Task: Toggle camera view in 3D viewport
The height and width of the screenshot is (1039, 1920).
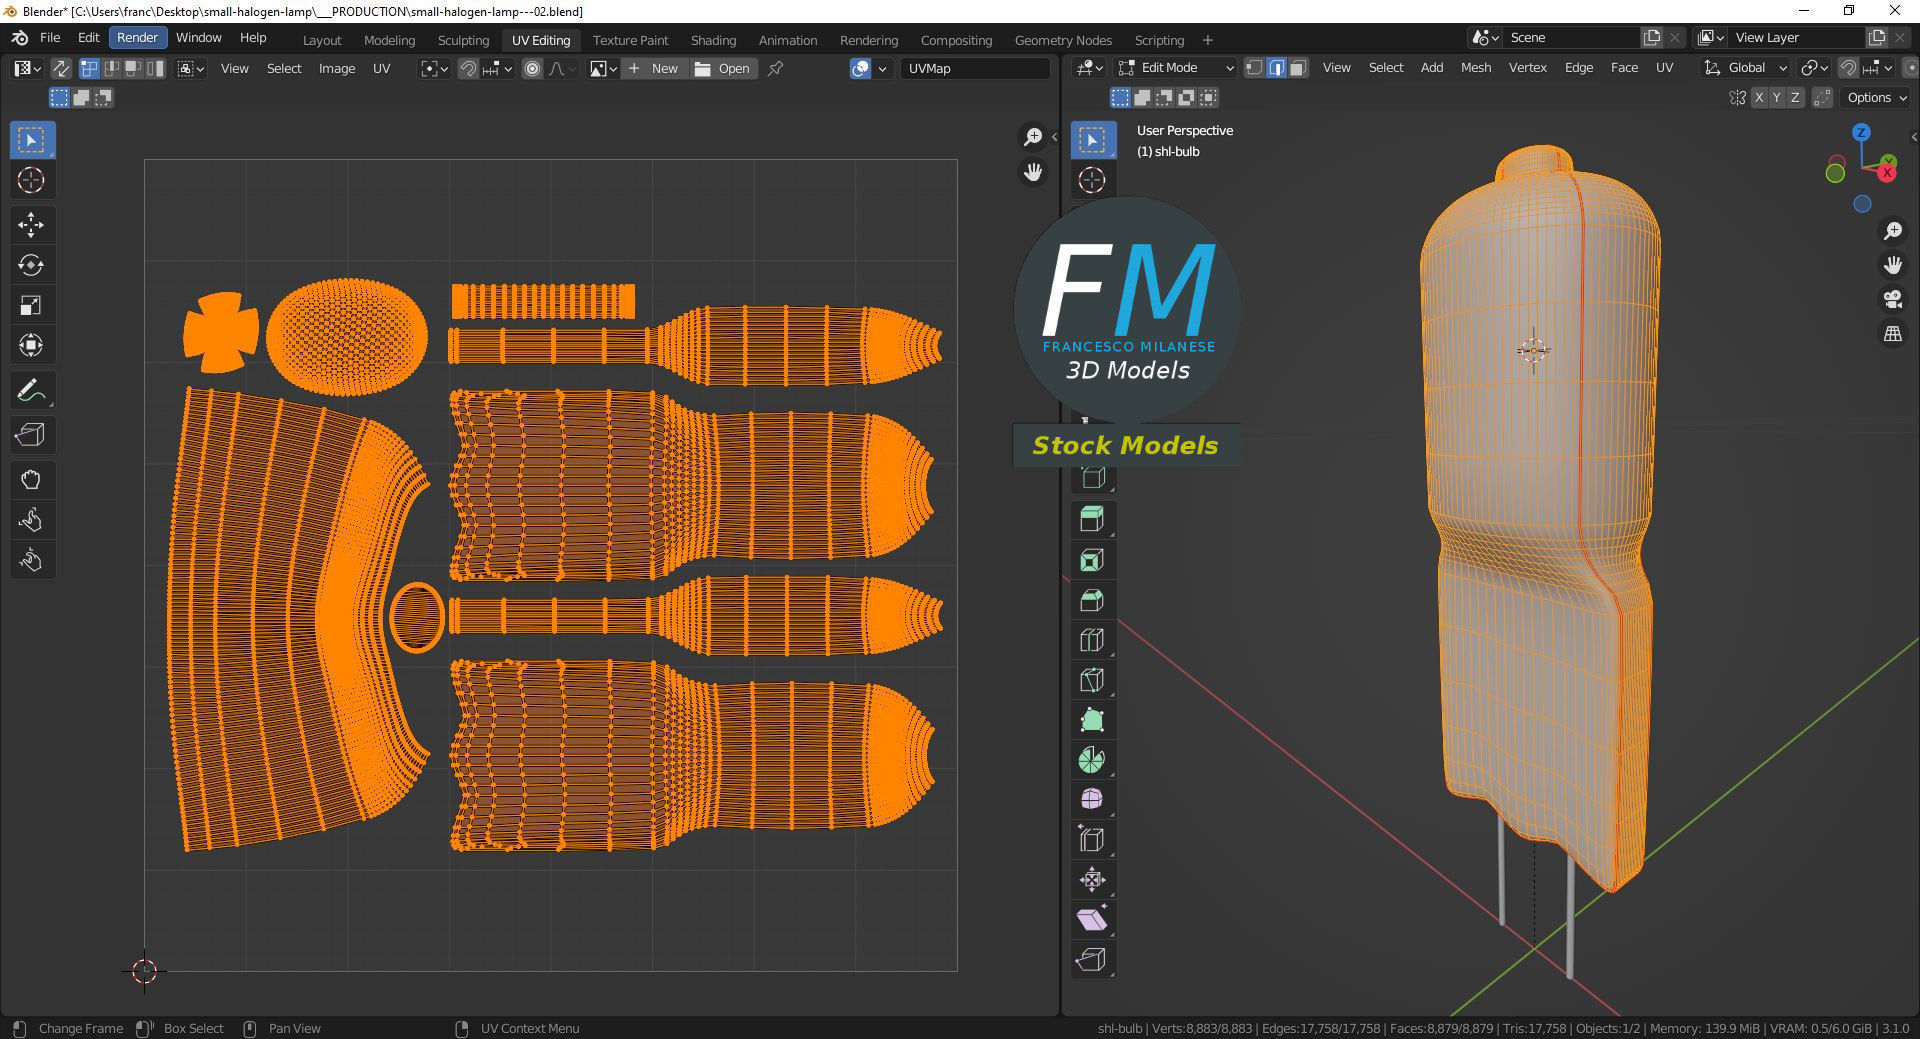Action: 1893,299
